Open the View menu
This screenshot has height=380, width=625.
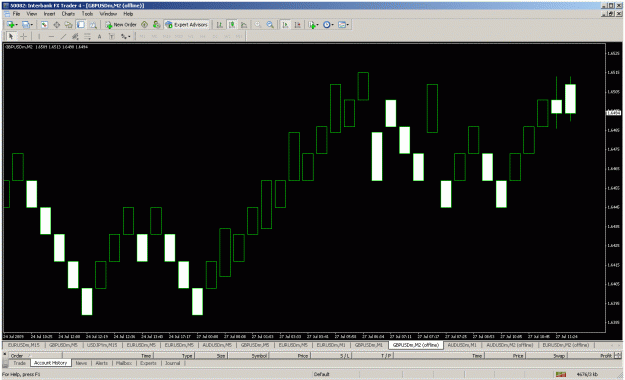point(31,14)
